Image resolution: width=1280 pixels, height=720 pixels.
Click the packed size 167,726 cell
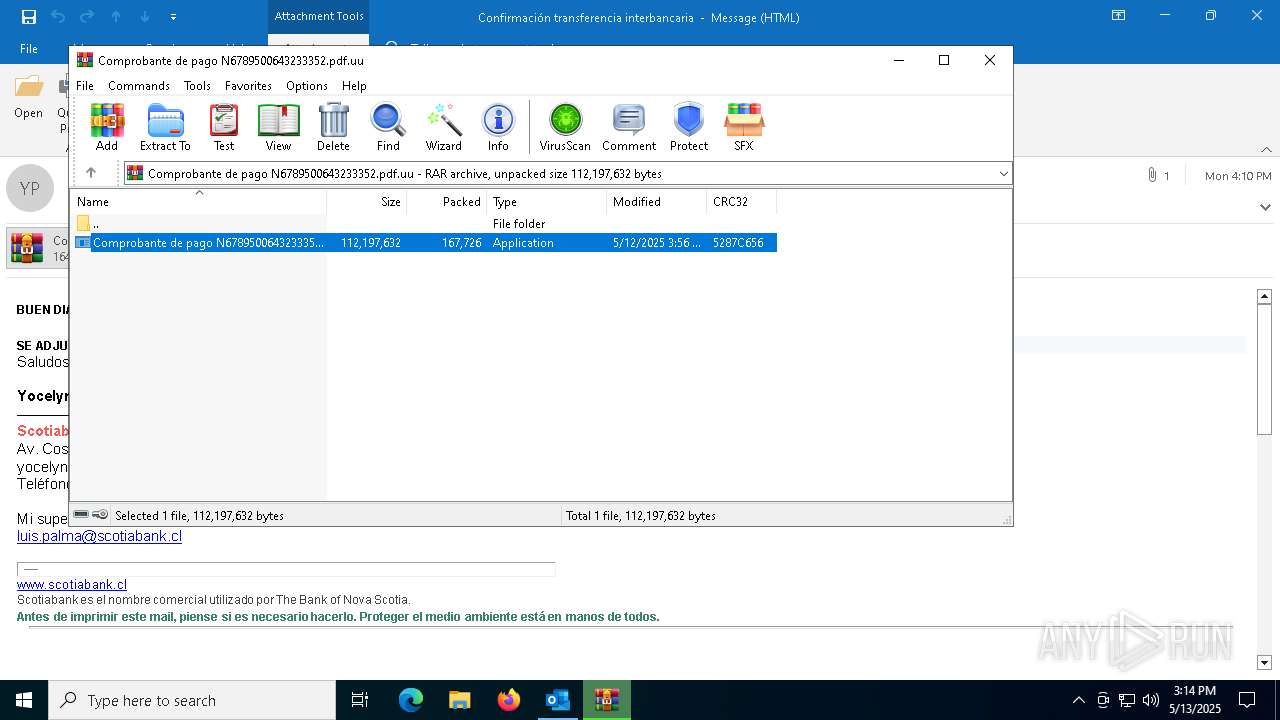[x=461, y=243]
